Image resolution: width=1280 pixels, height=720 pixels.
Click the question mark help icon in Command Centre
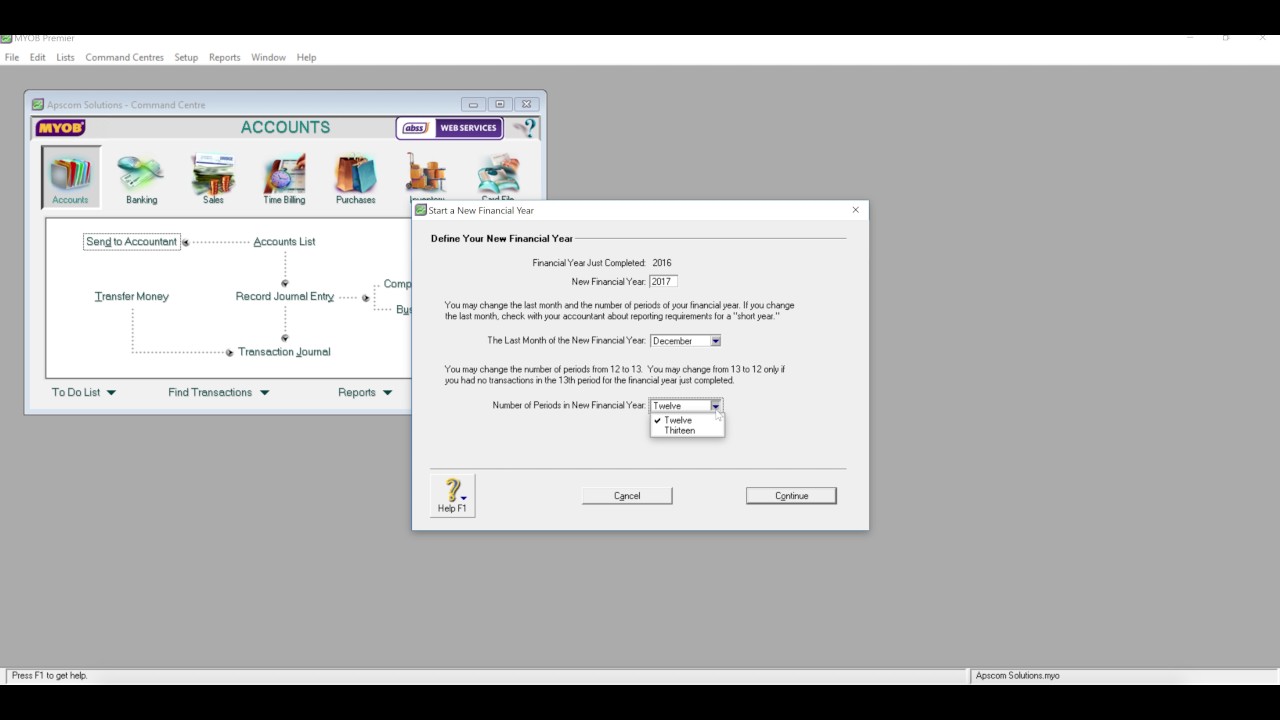point(525,128)
